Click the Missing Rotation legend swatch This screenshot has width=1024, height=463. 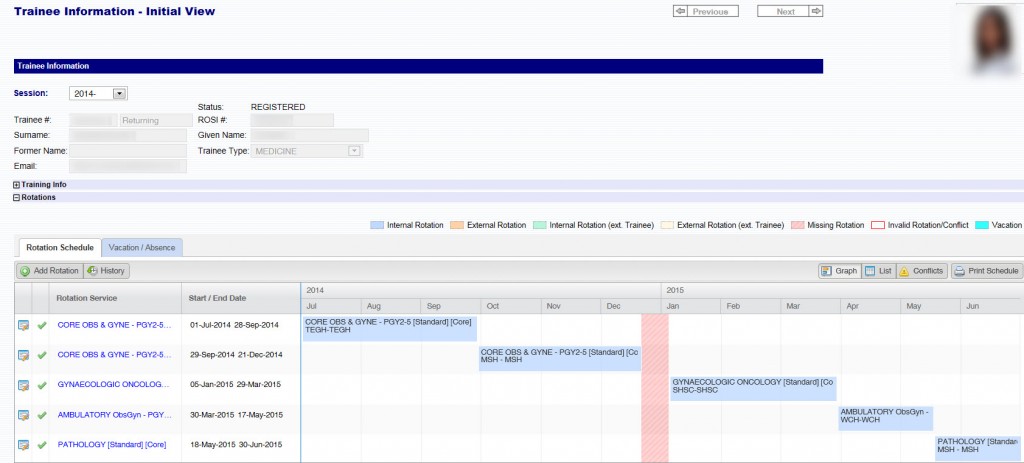(798, 225)
